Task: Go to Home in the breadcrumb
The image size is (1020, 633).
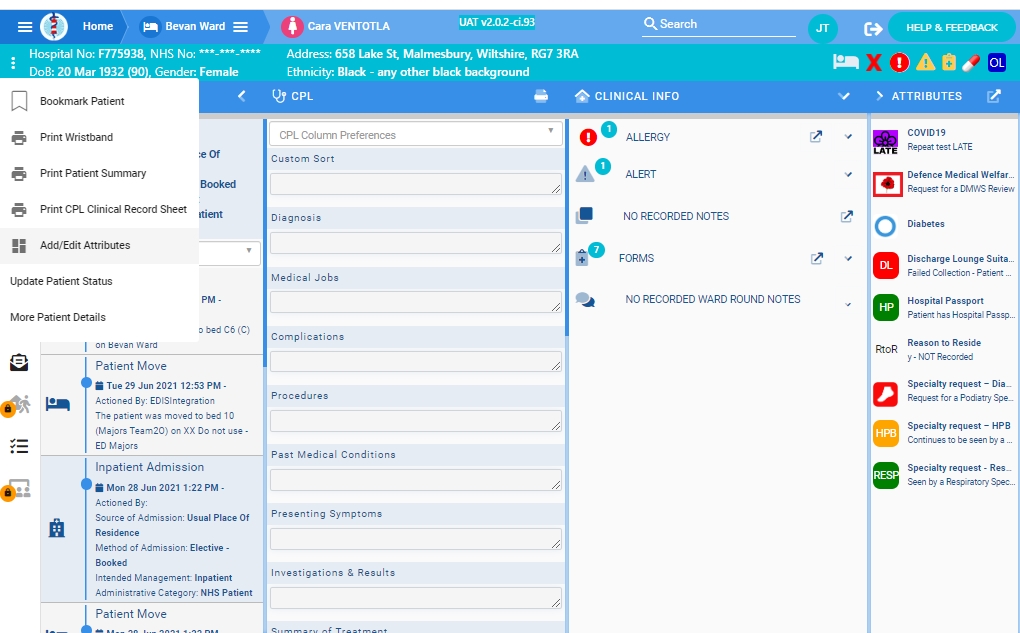Action: pyautogui.click(x=98, y=27)
